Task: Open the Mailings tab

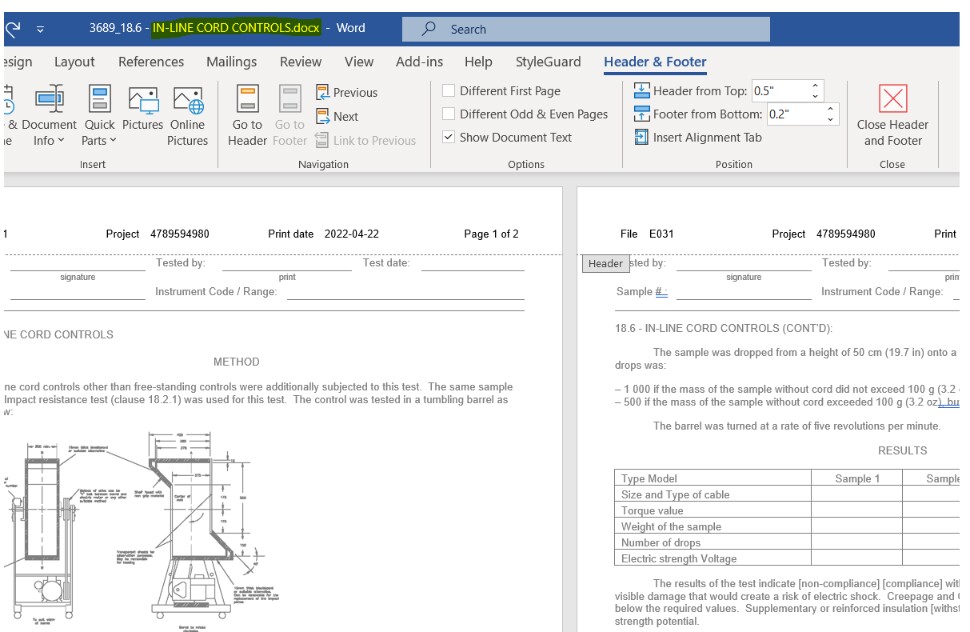Action: 231,62
